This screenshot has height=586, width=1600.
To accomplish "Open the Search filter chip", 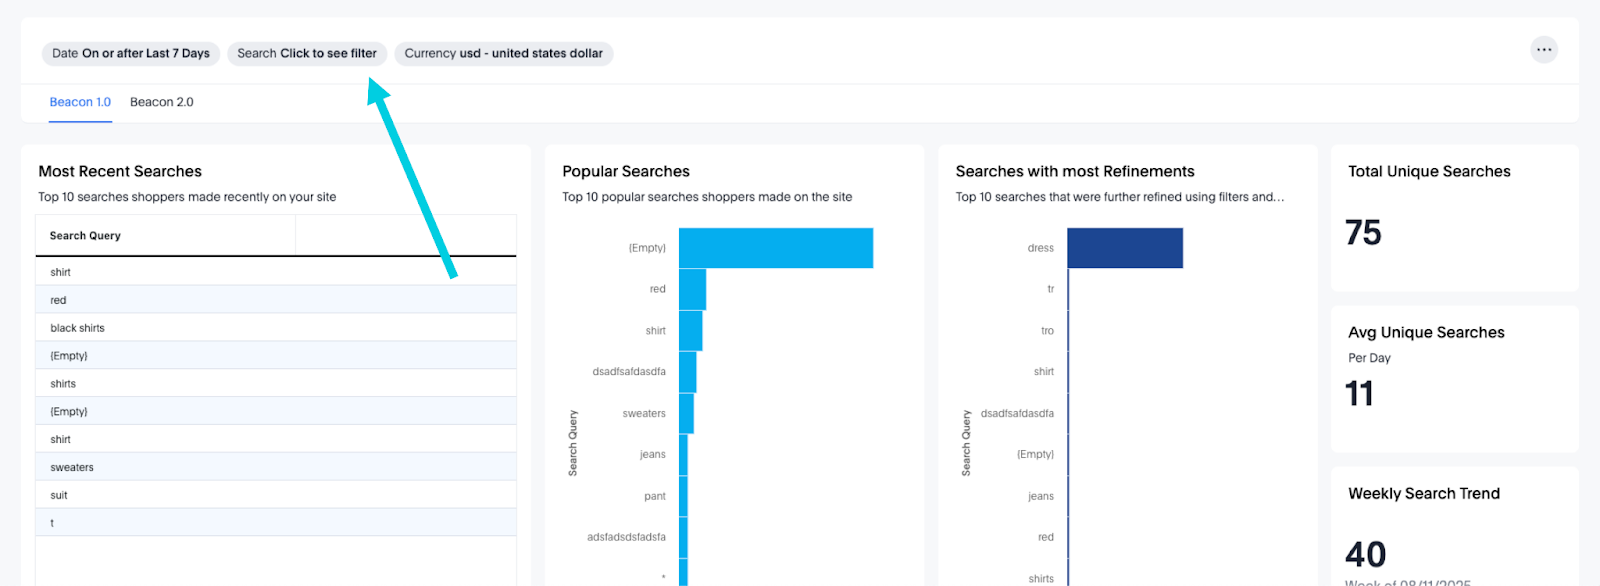I will (307, 54).
